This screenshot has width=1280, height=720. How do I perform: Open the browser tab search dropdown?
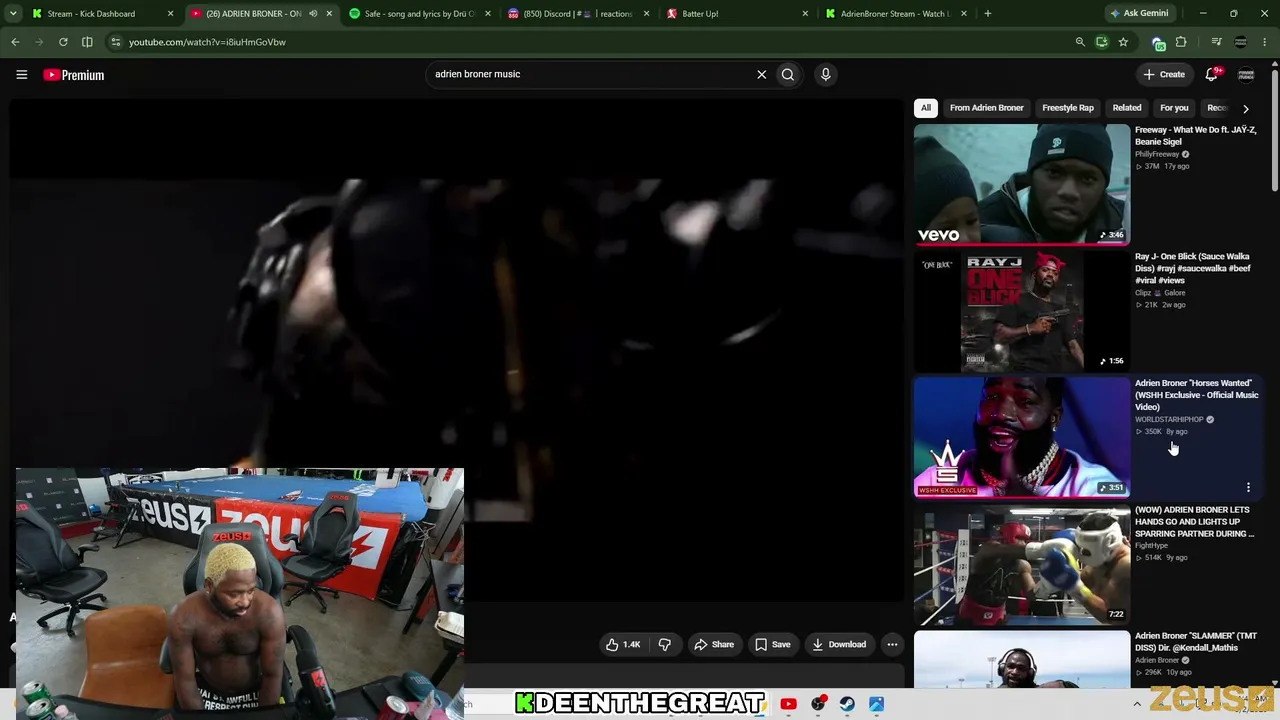[x=15, y=13]
